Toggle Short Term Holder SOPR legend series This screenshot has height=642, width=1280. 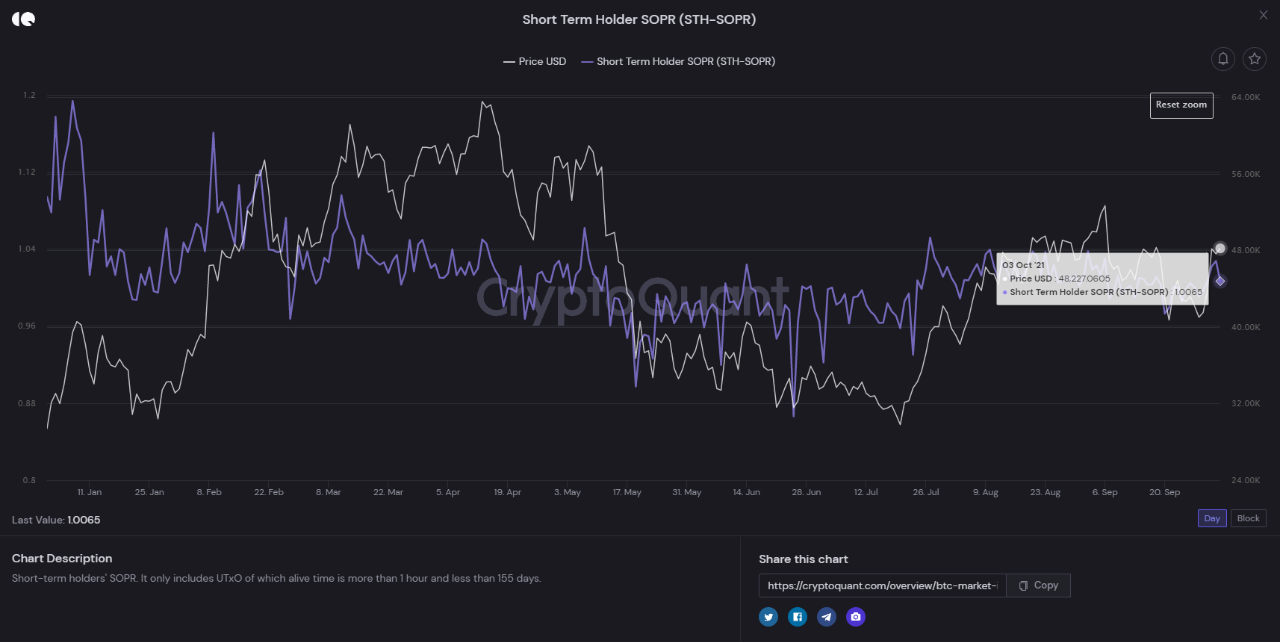[678, 62]
